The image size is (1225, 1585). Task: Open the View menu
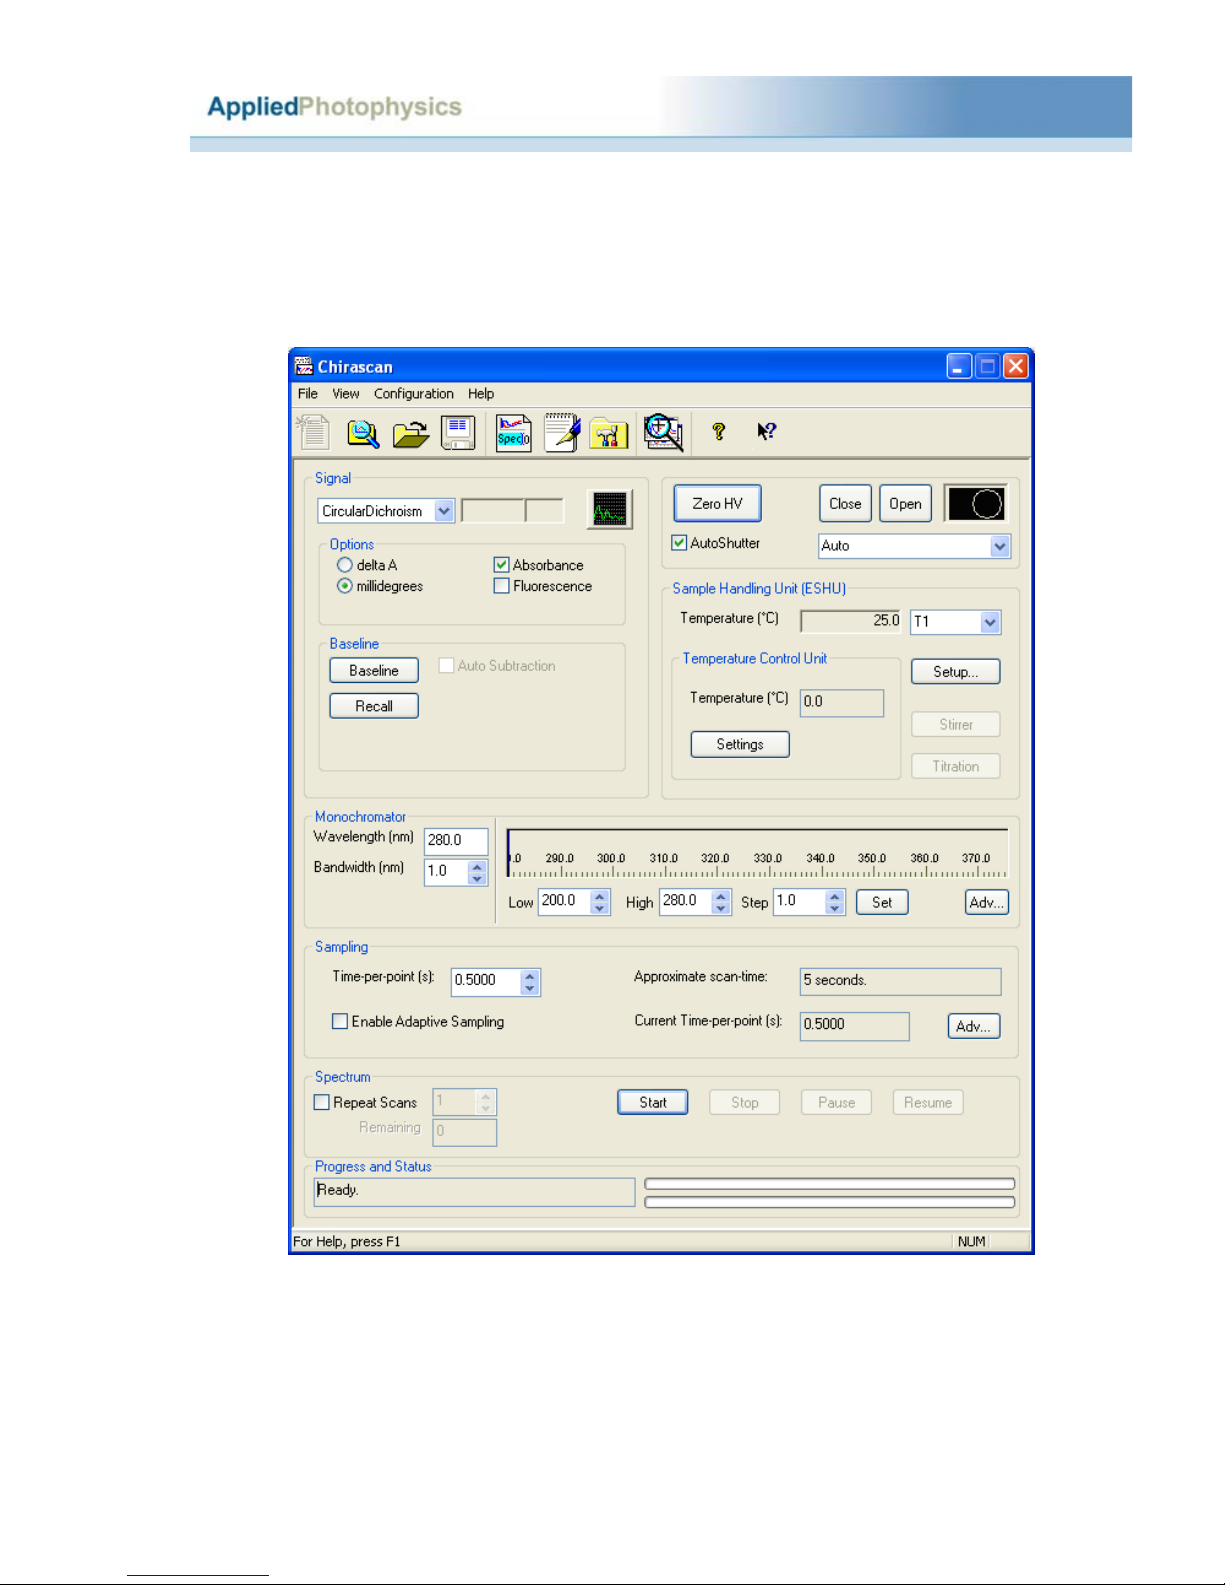point(346,394)
